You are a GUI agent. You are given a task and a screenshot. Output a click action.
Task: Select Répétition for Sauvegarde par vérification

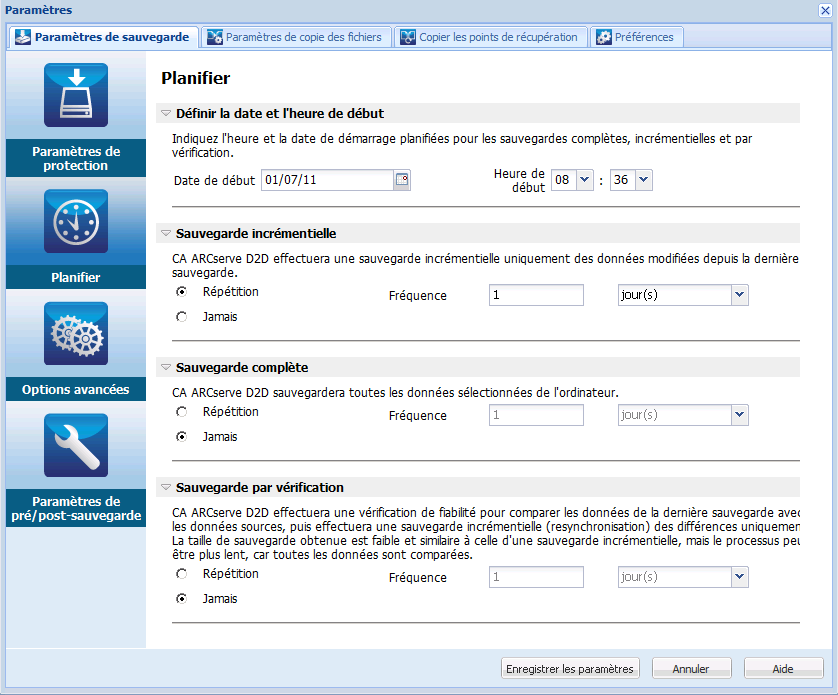point(182,574)
